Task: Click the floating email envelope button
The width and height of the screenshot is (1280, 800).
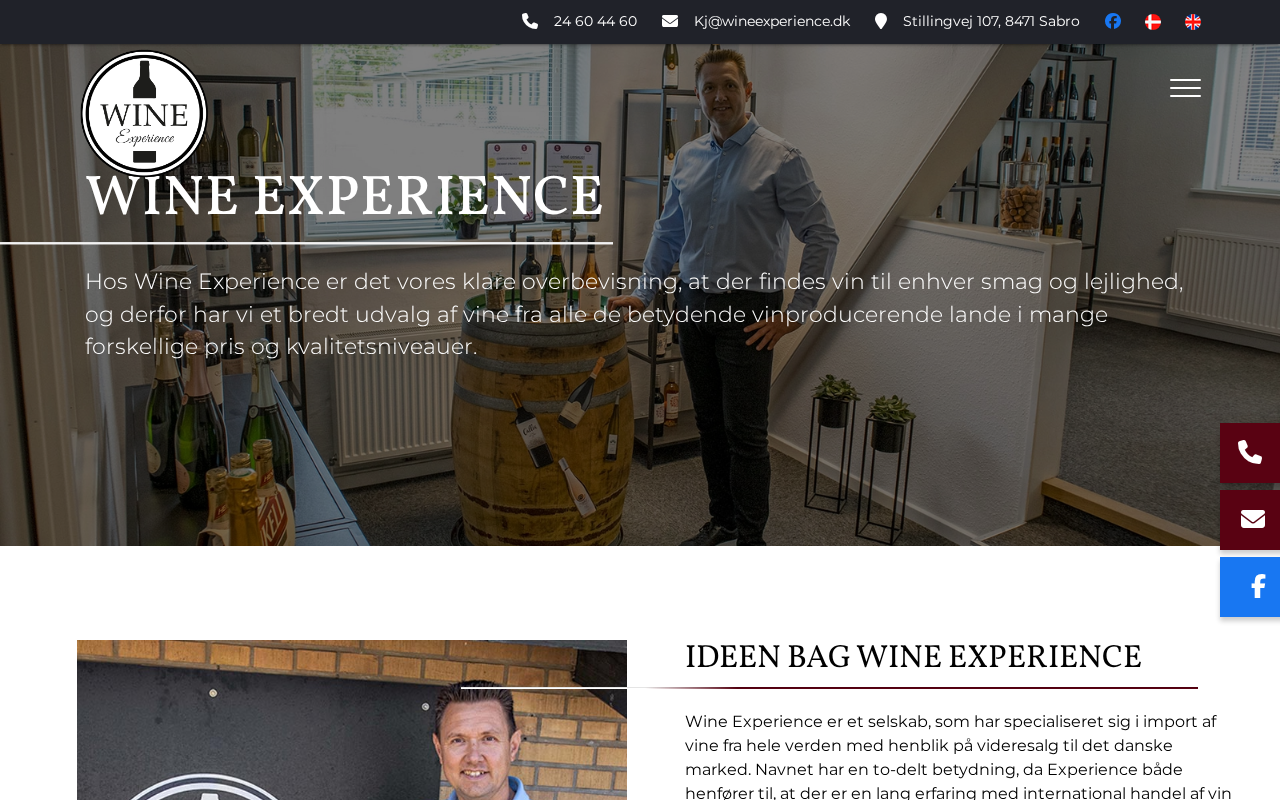Action: [x=1250, y=520]
